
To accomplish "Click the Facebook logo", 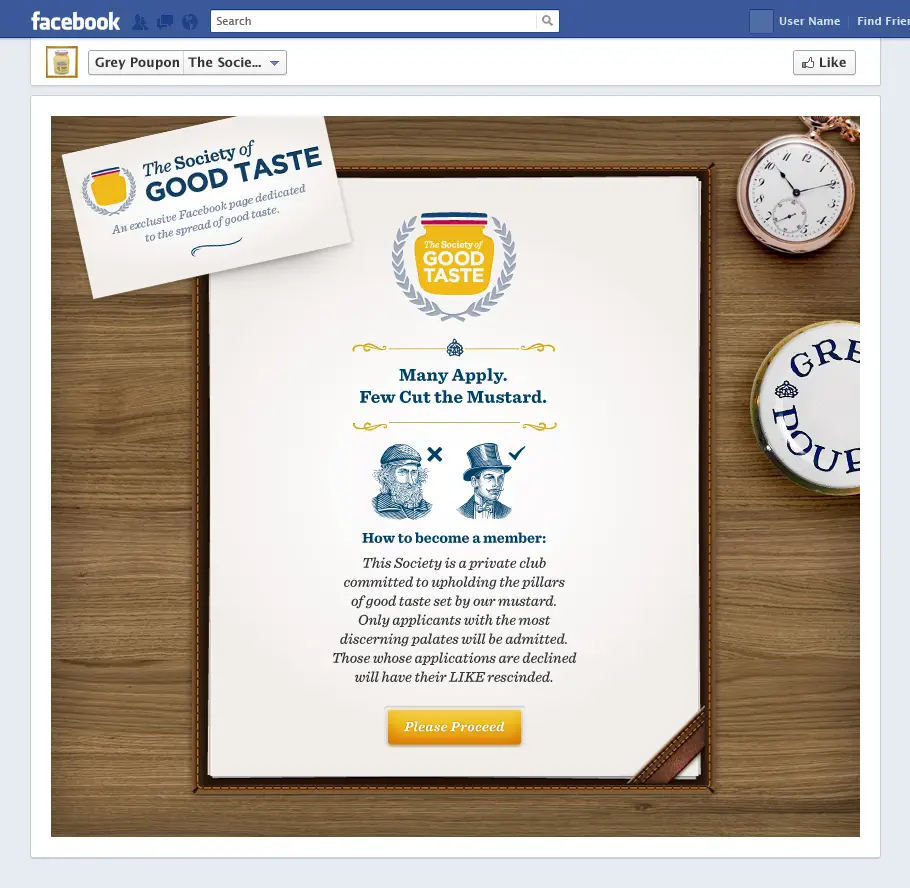I will click(75, 21).
